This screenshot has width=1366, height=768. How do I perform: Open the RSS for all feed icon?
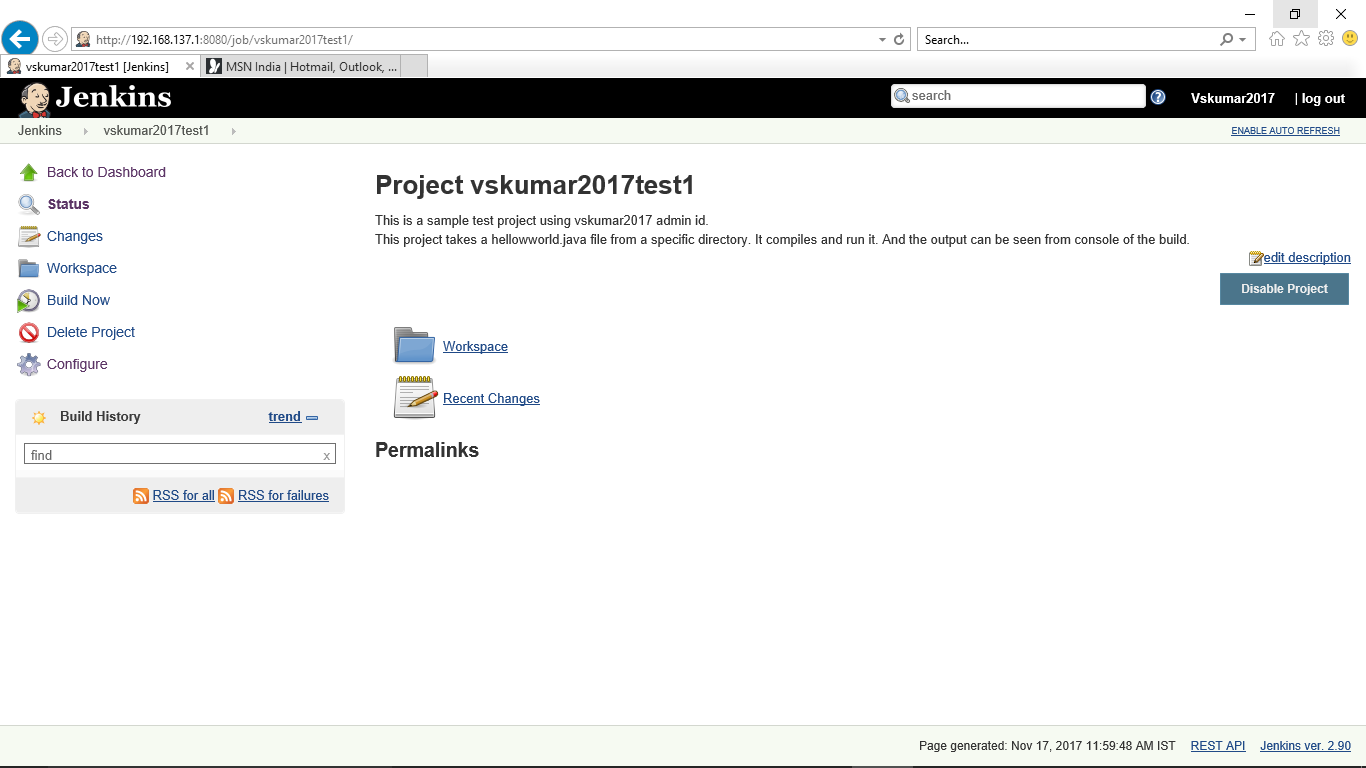[141, 495]
